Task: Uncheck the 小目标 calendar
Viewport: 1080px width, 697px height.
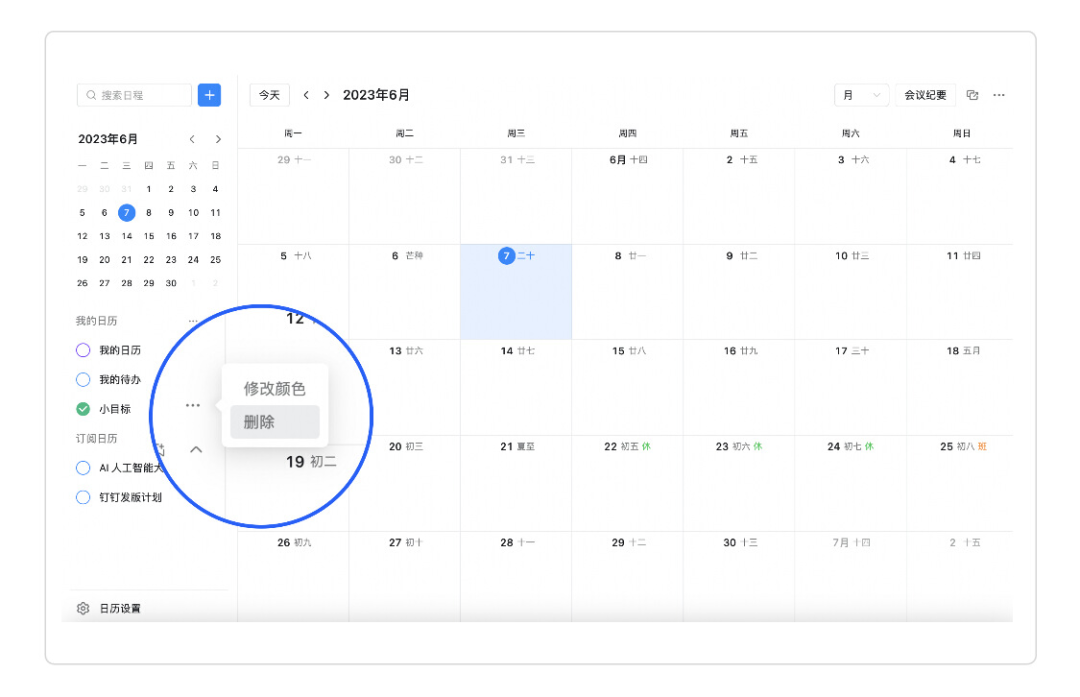Action: [x=84, y=409]
